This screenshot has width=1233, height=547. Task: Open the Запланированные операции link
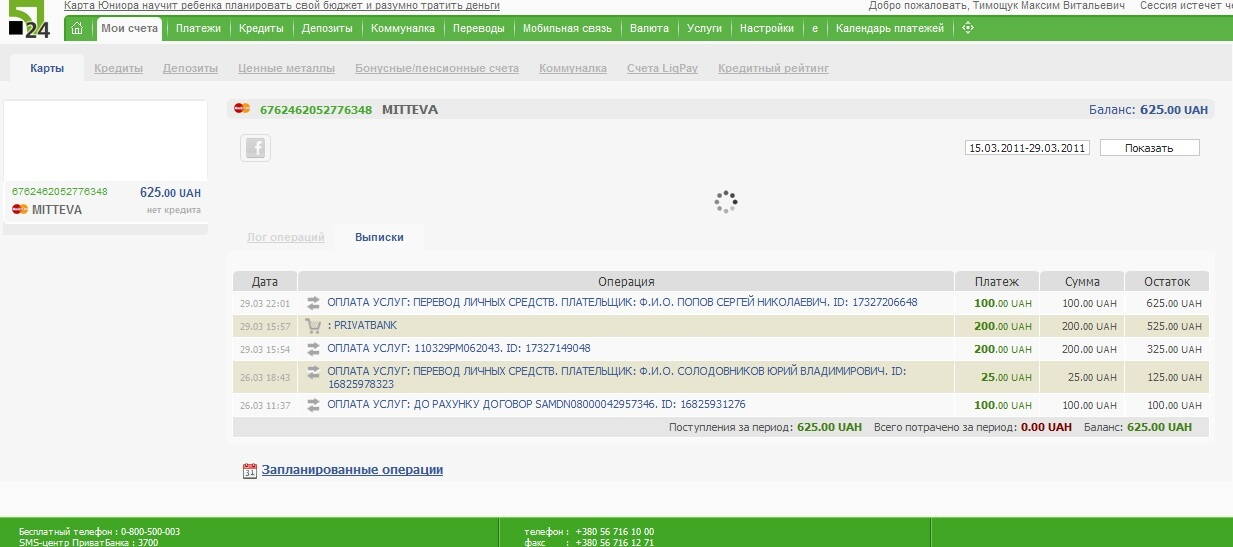pos(352,470)
